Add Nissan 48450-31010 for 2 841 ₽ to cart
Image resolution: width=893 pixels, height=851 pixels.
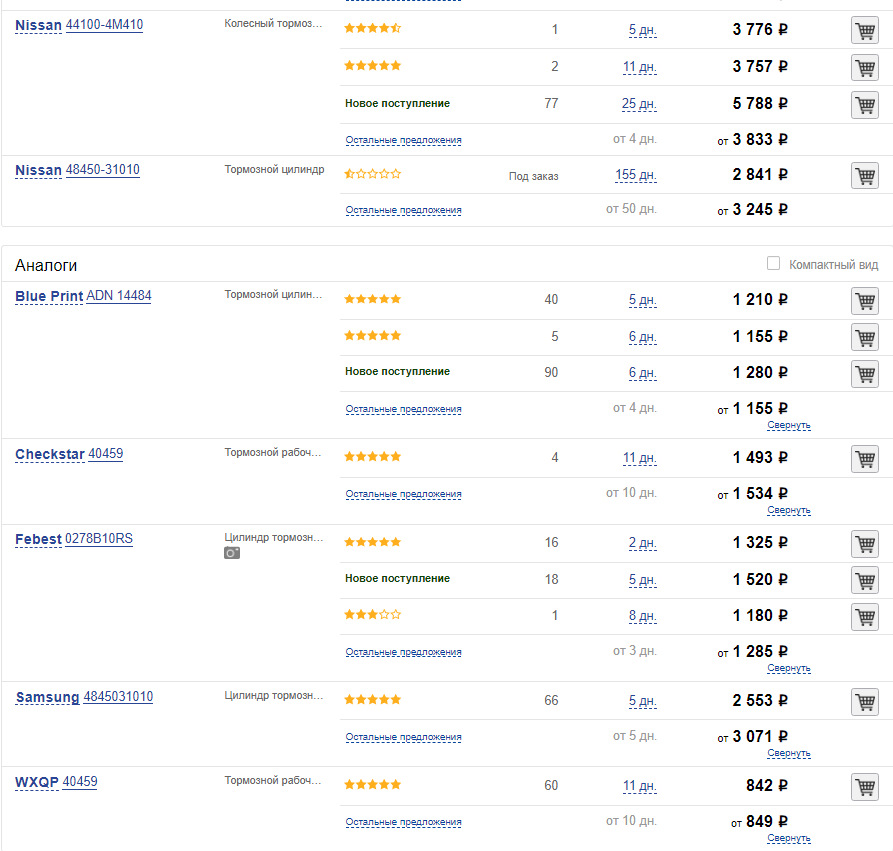864,175
